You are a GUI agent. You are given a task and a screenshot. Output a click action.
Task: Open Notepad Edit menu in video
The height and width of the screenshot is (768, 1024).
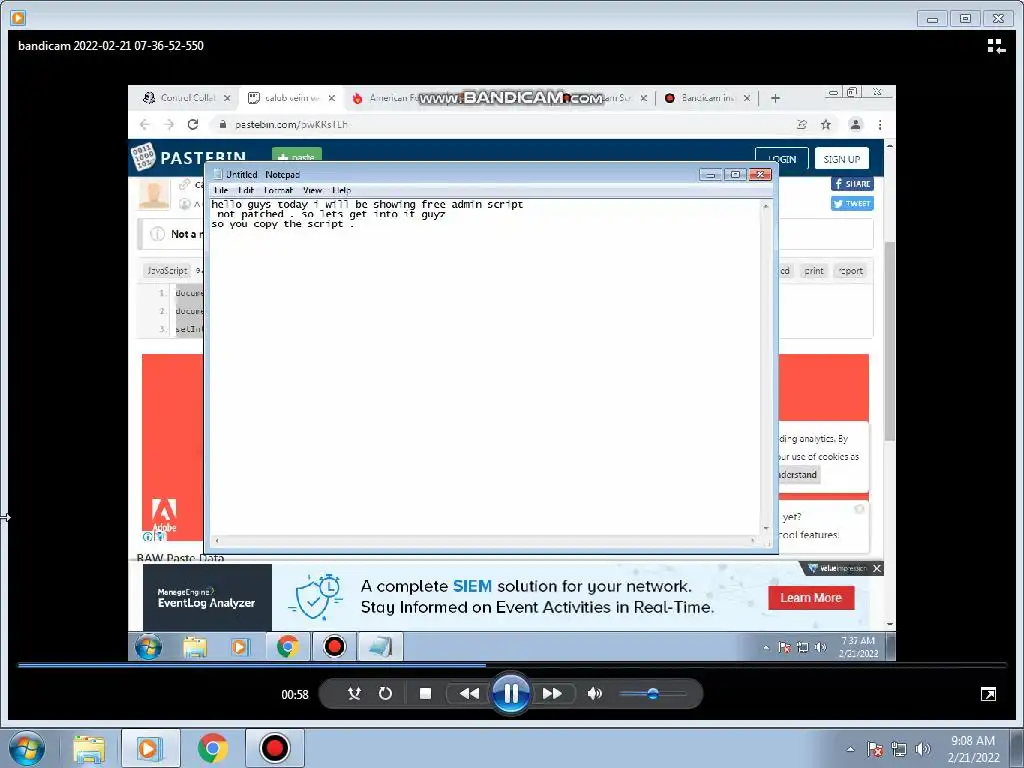click(246, 190)
